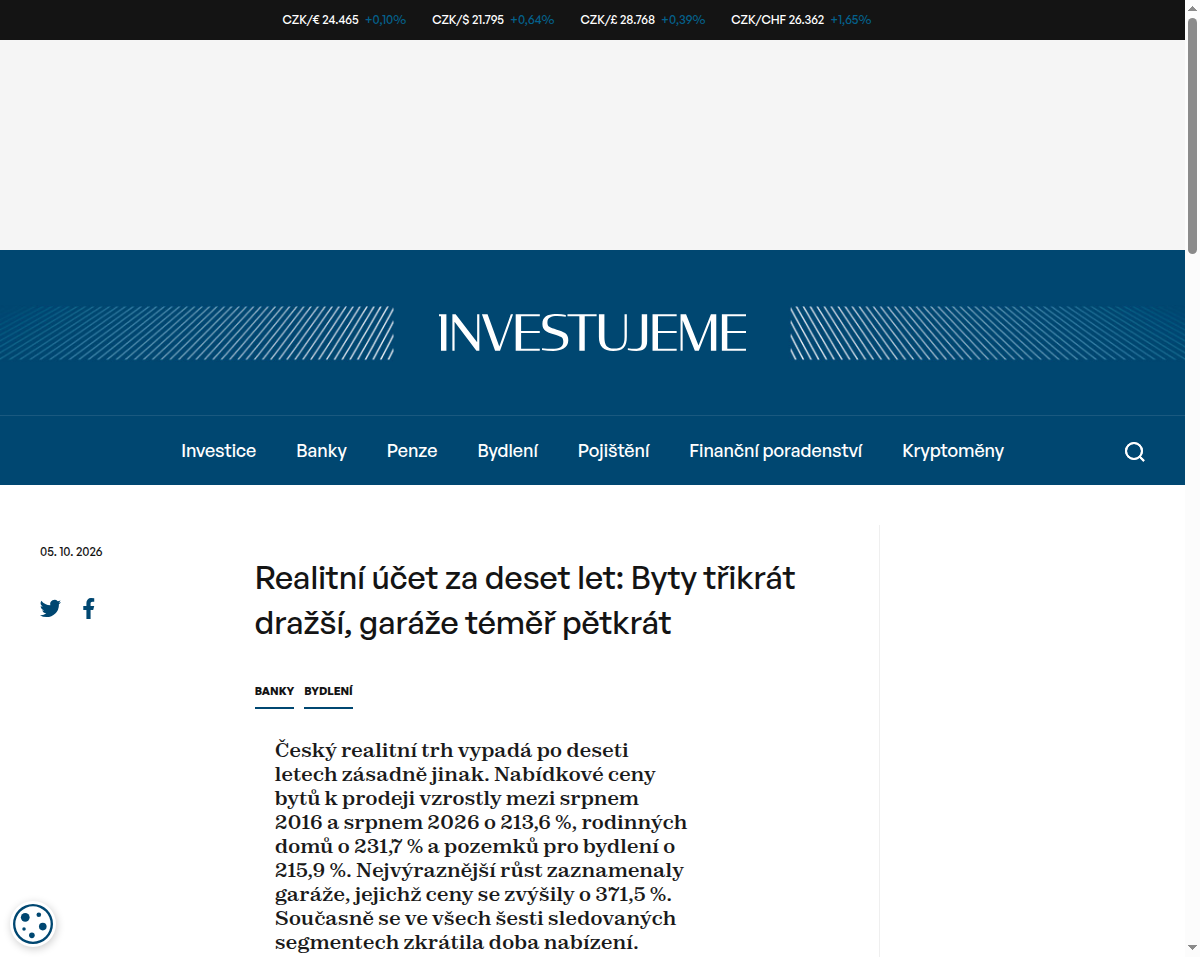Select the article date 05. 10. 2026
Image resolution: width=1200 pixels, height=957 pixels.
pyautogui.click(x=71, y=552)
